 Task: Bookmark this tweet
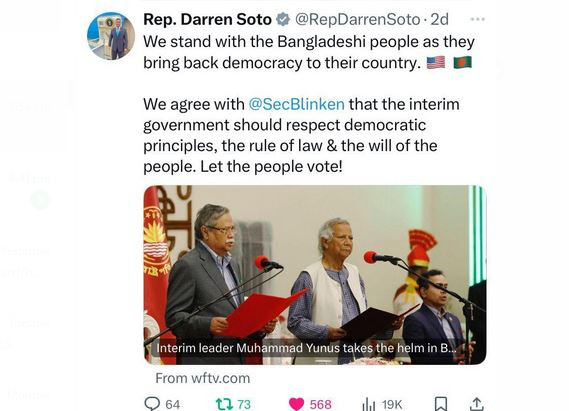(441, 404)
